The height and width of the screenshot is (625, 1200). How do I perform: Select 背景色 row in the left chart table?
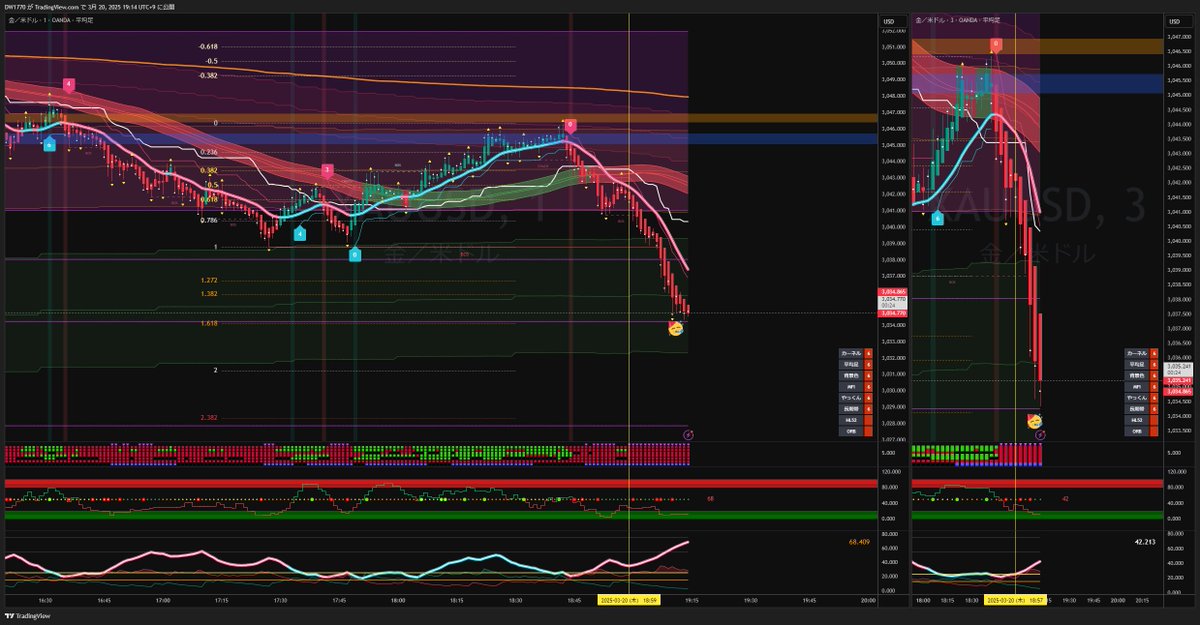[x=857, y=375]
